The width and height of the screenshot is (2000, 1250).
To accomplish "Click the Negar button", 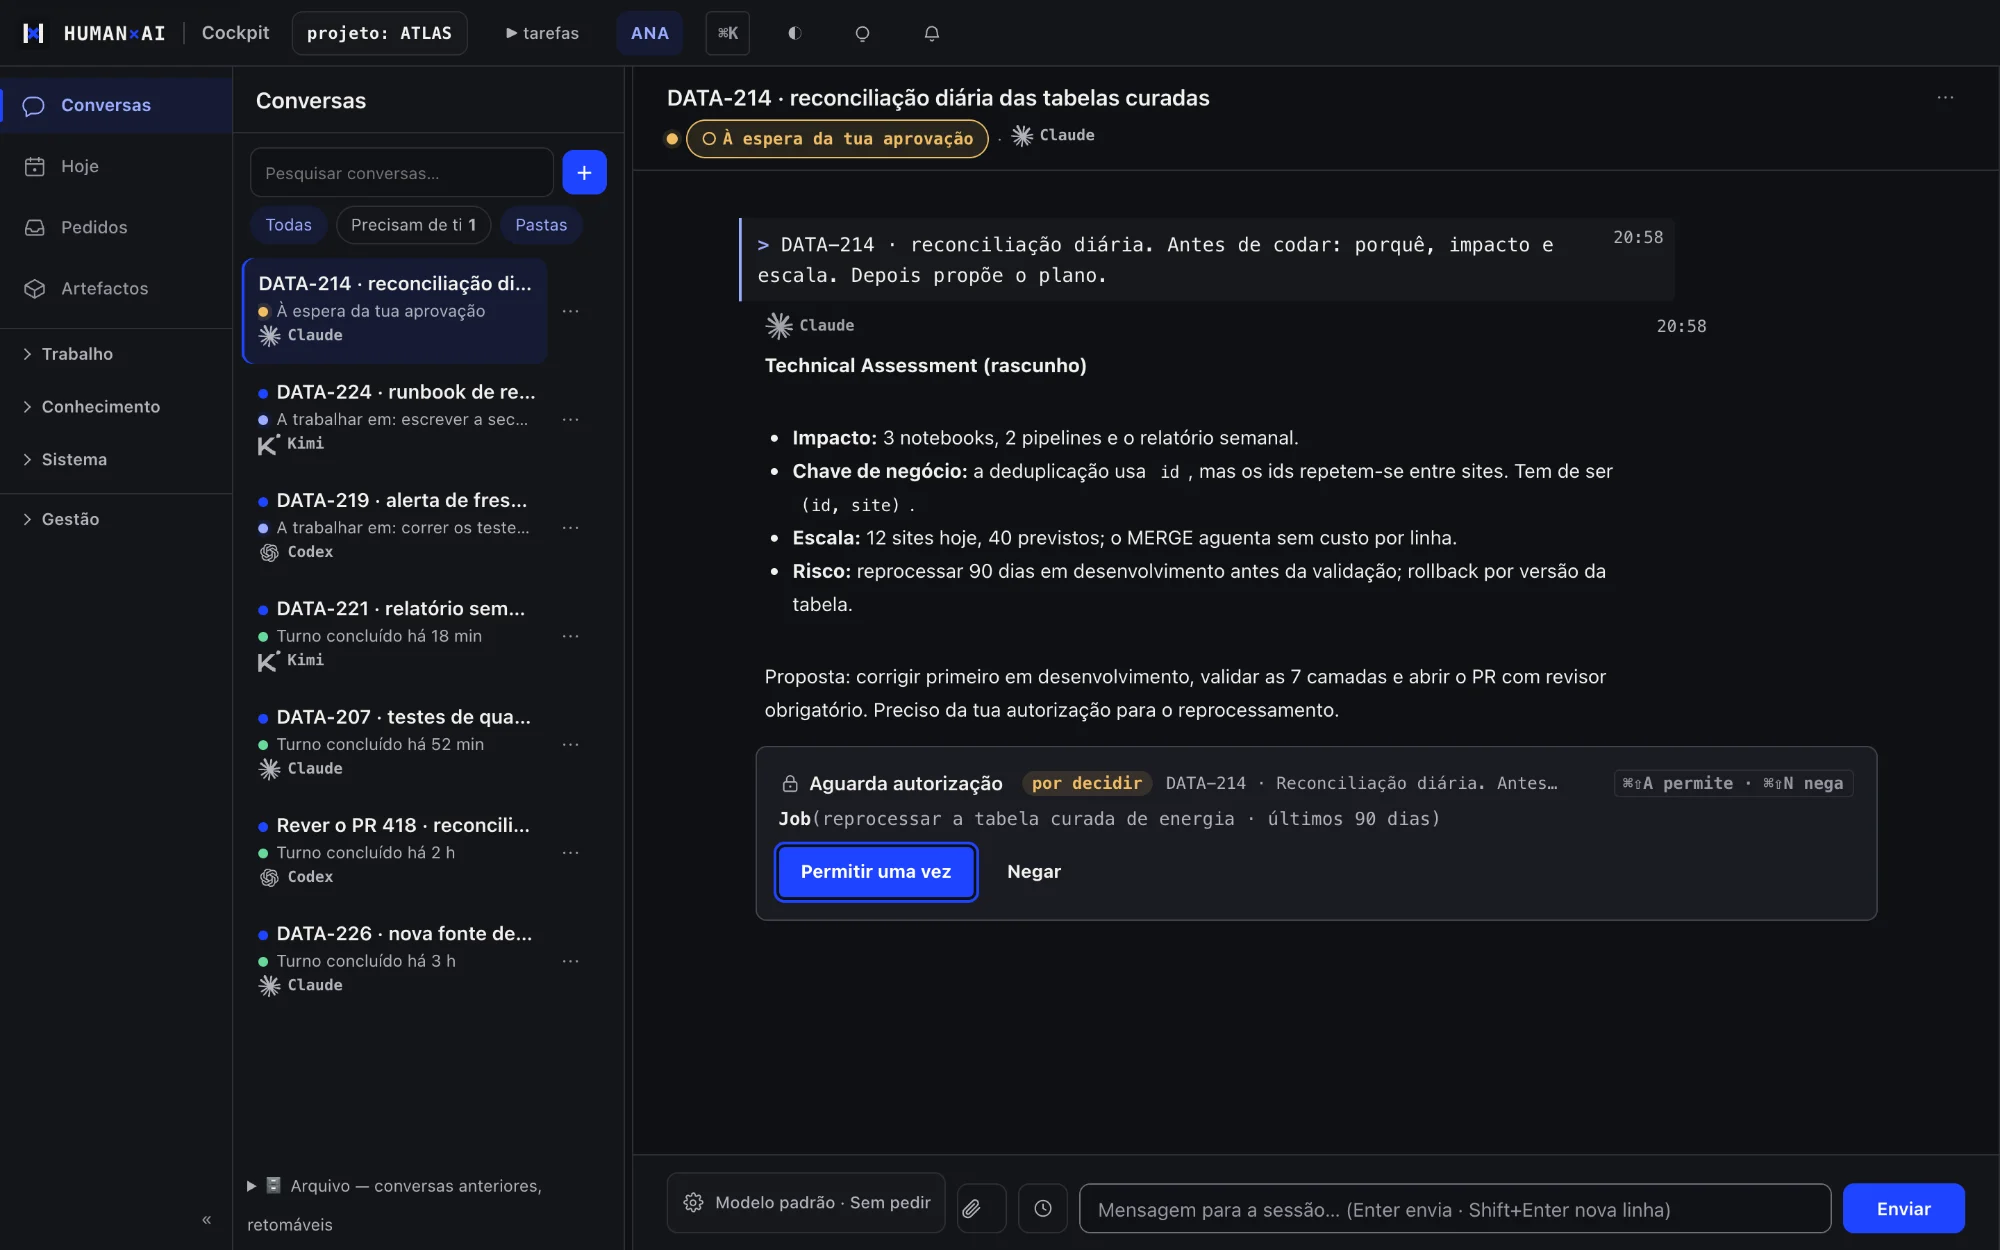I will (1034, 872).
